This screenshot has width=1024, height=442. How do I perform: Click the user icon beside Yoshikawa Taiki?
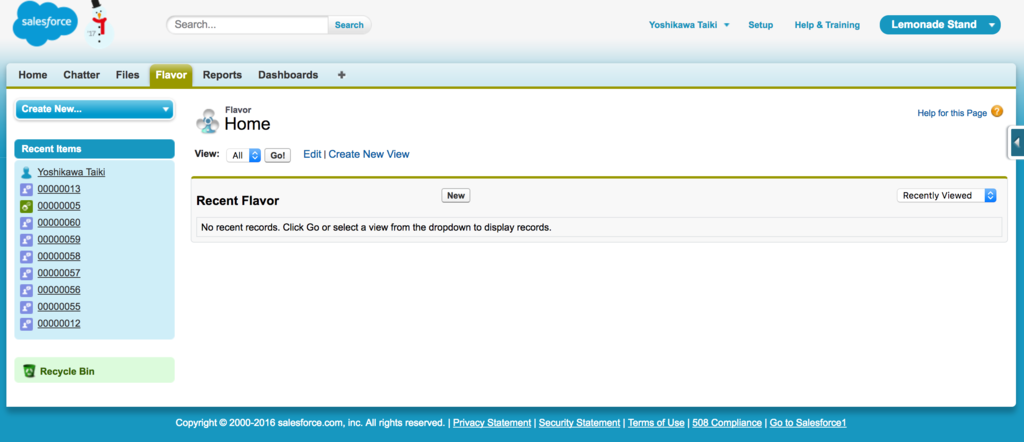point(26,173)
